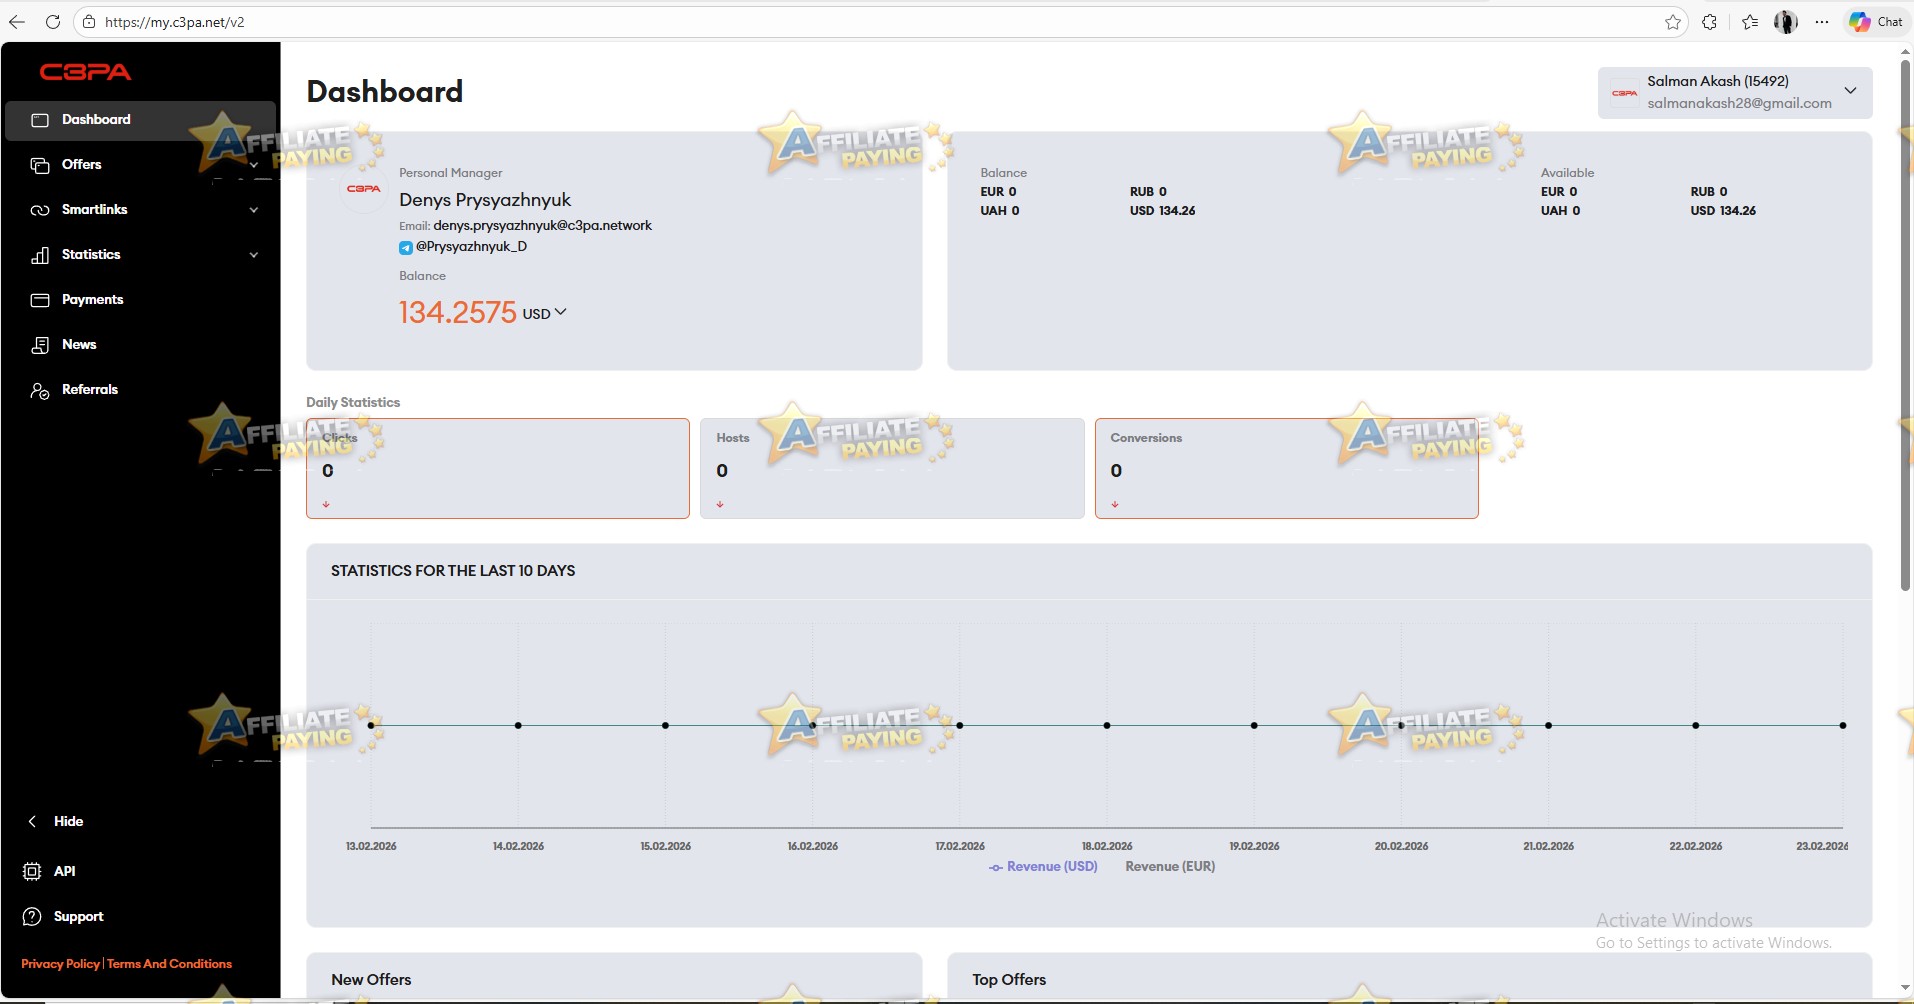Screen dimensions: 1914x1004
Task: Click the Statistics bar chart icon
Action: pyautogui.click(x=40, y=255)
